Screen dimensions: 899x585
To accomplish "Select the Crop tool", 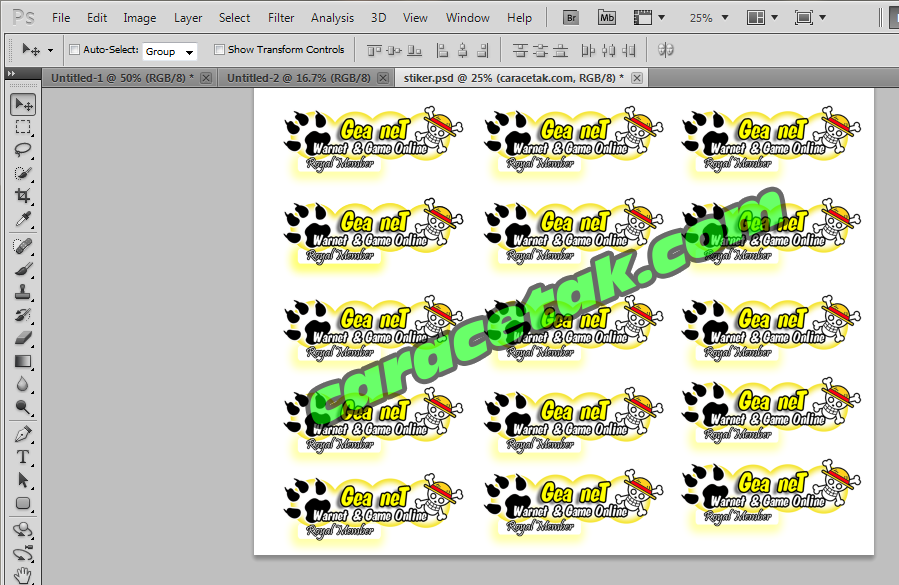I will [23, 196].
